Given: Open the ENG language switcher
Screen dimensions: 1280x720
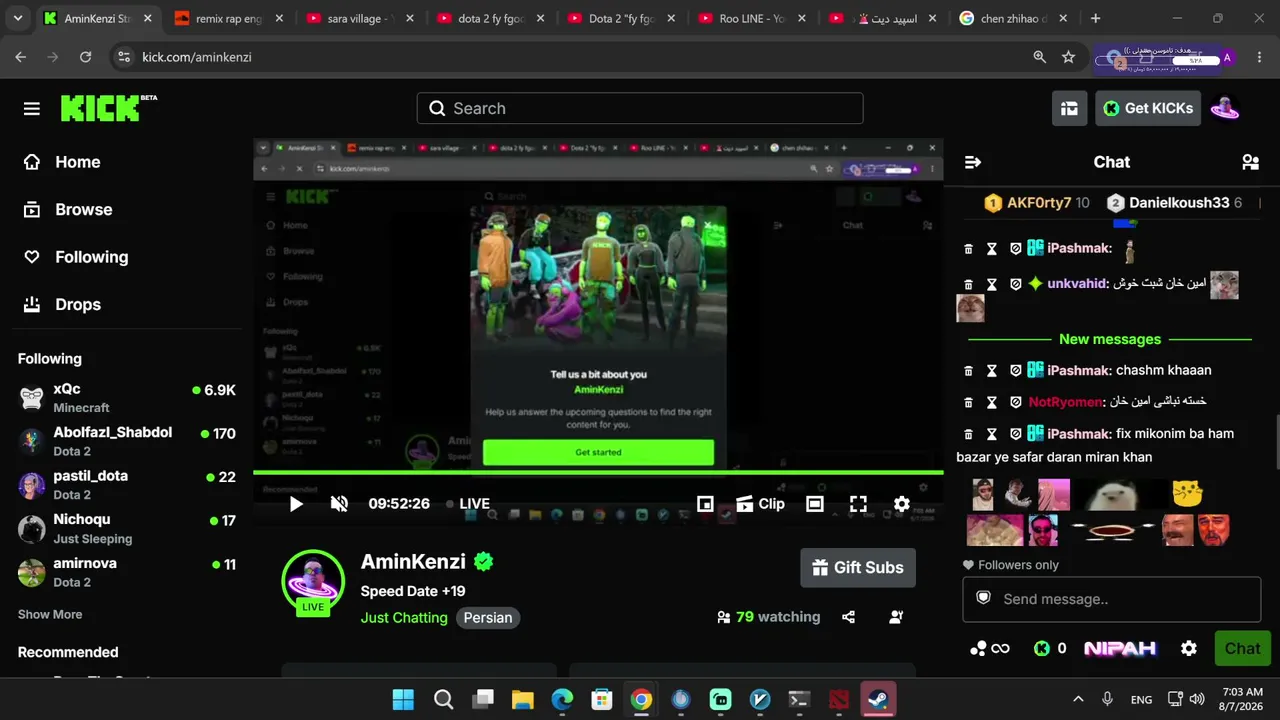Looking at the screenshot, I should coord(1141,699).
